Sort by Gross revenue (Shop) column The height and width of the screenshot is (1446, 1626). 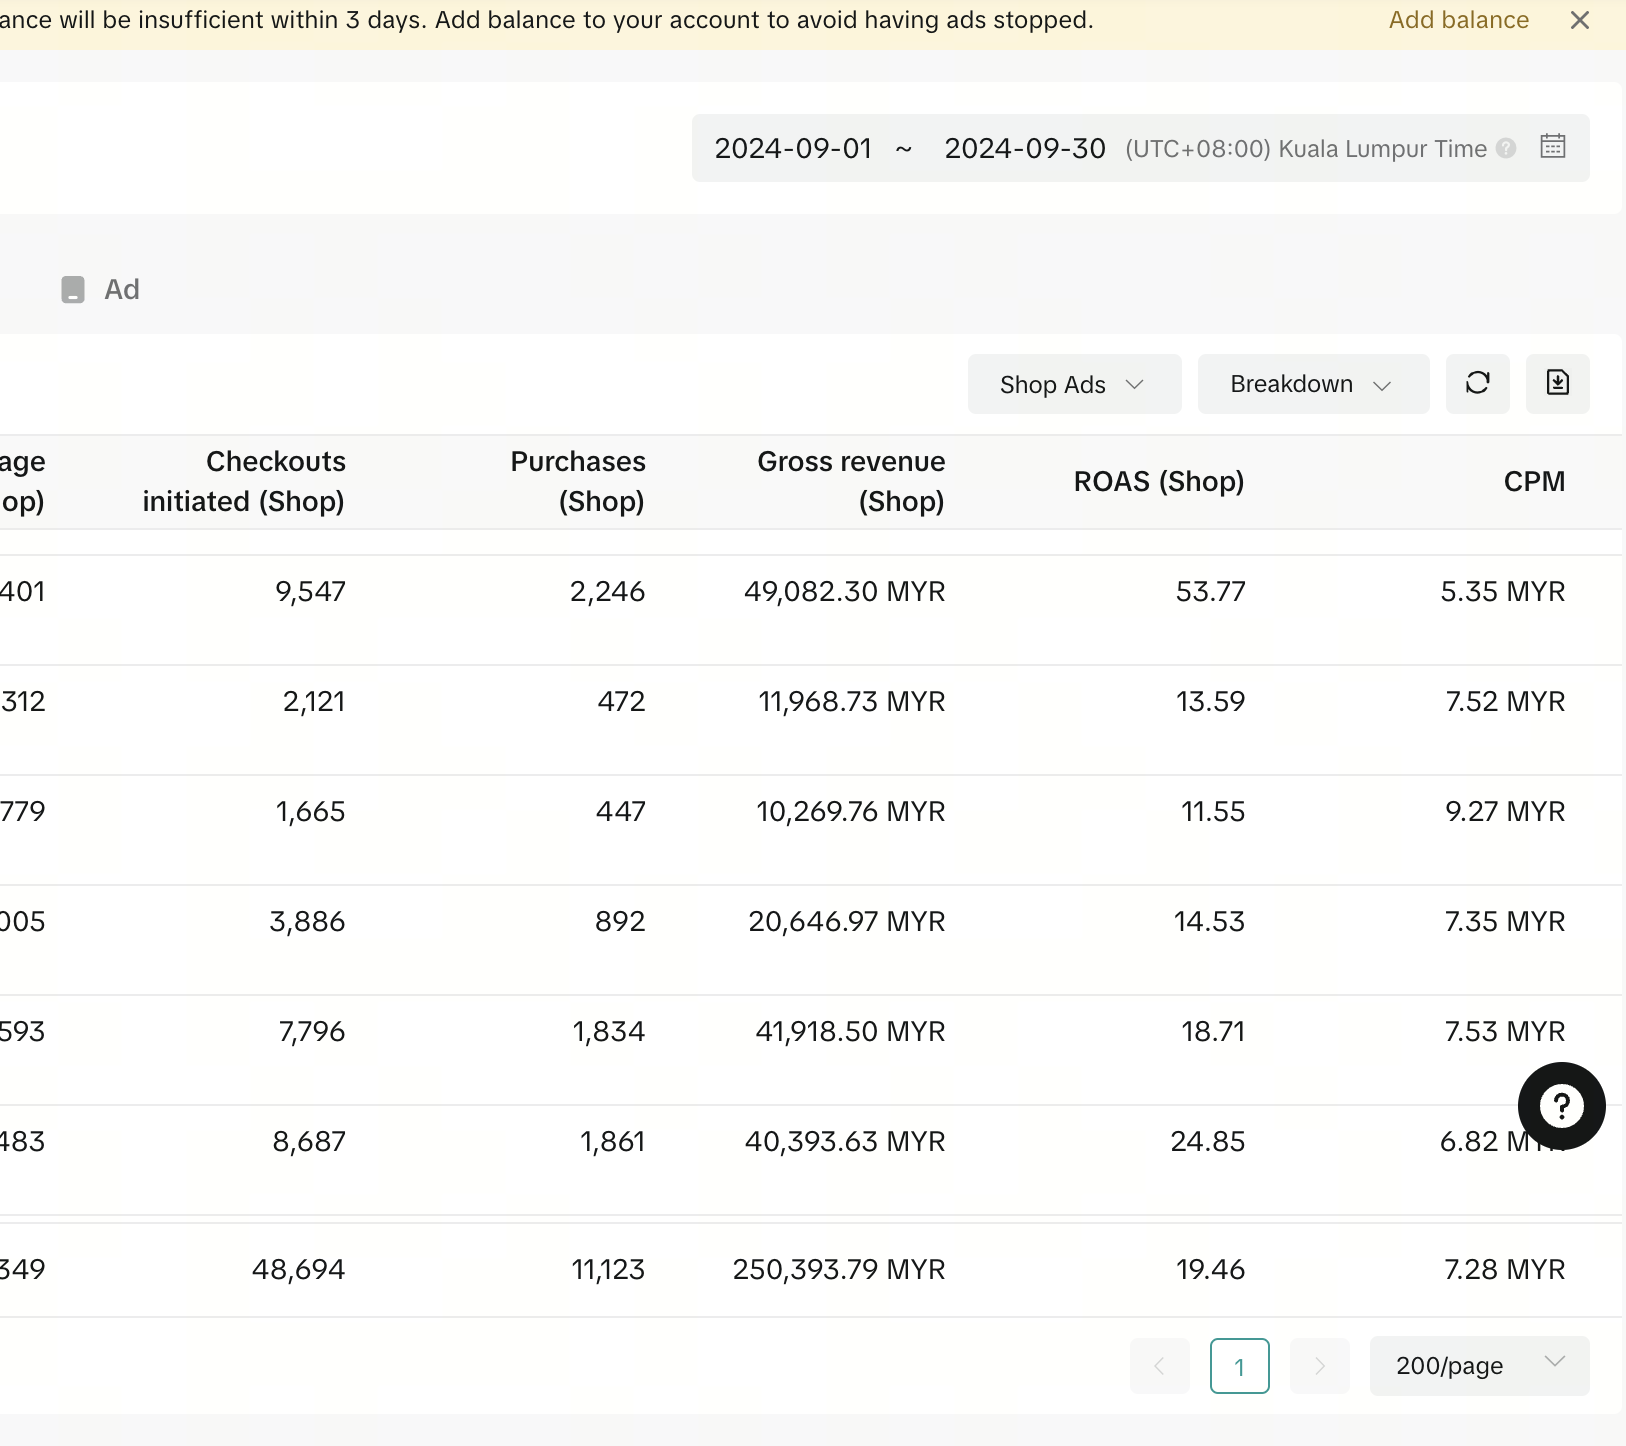pos(851,482)
